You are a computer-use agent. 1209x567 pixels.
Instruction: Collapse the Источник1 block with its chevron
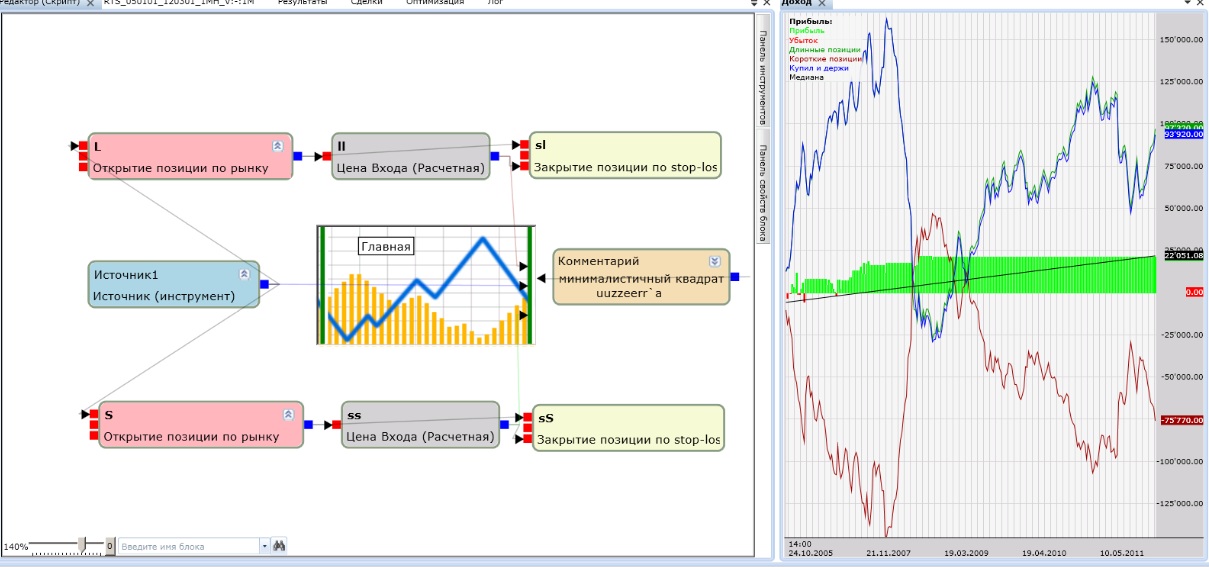click(244, 273)
